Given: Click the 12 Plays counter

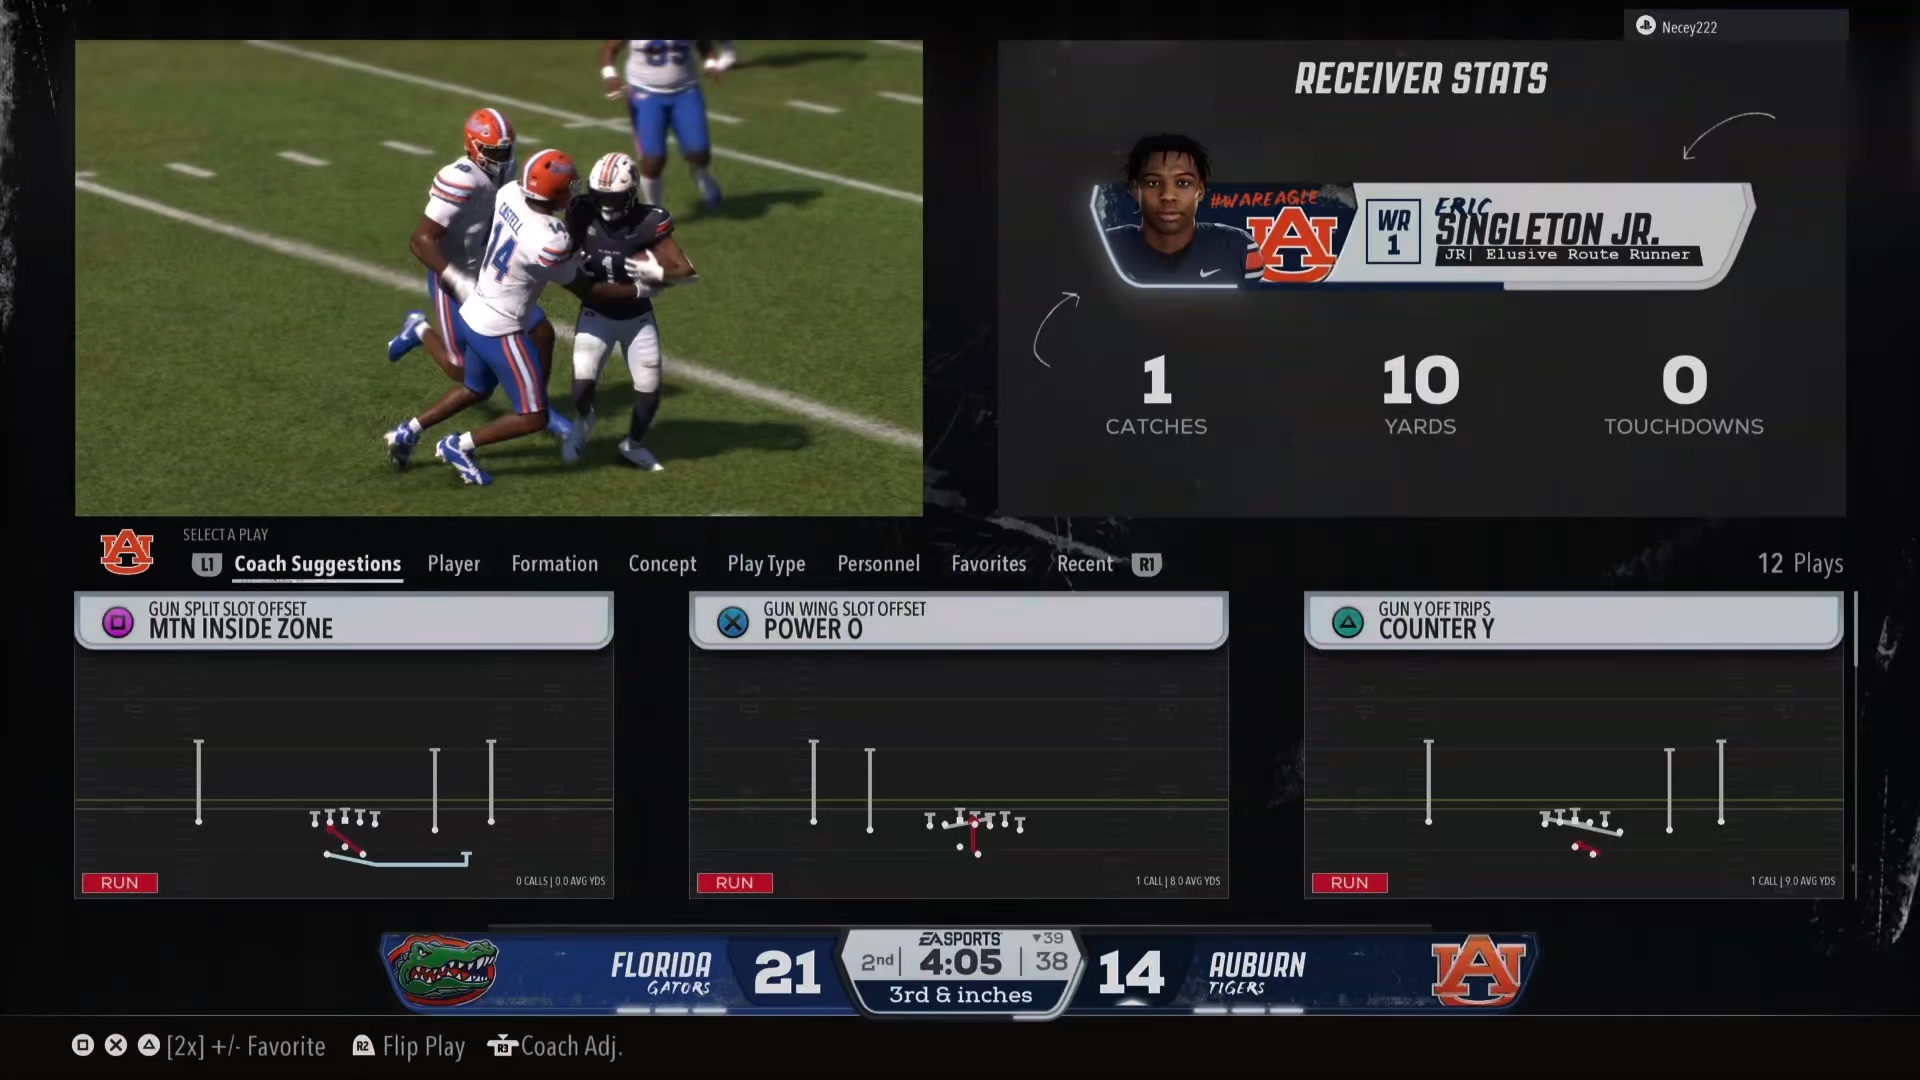Looking at the screenshot, I should coord(1800,564).
